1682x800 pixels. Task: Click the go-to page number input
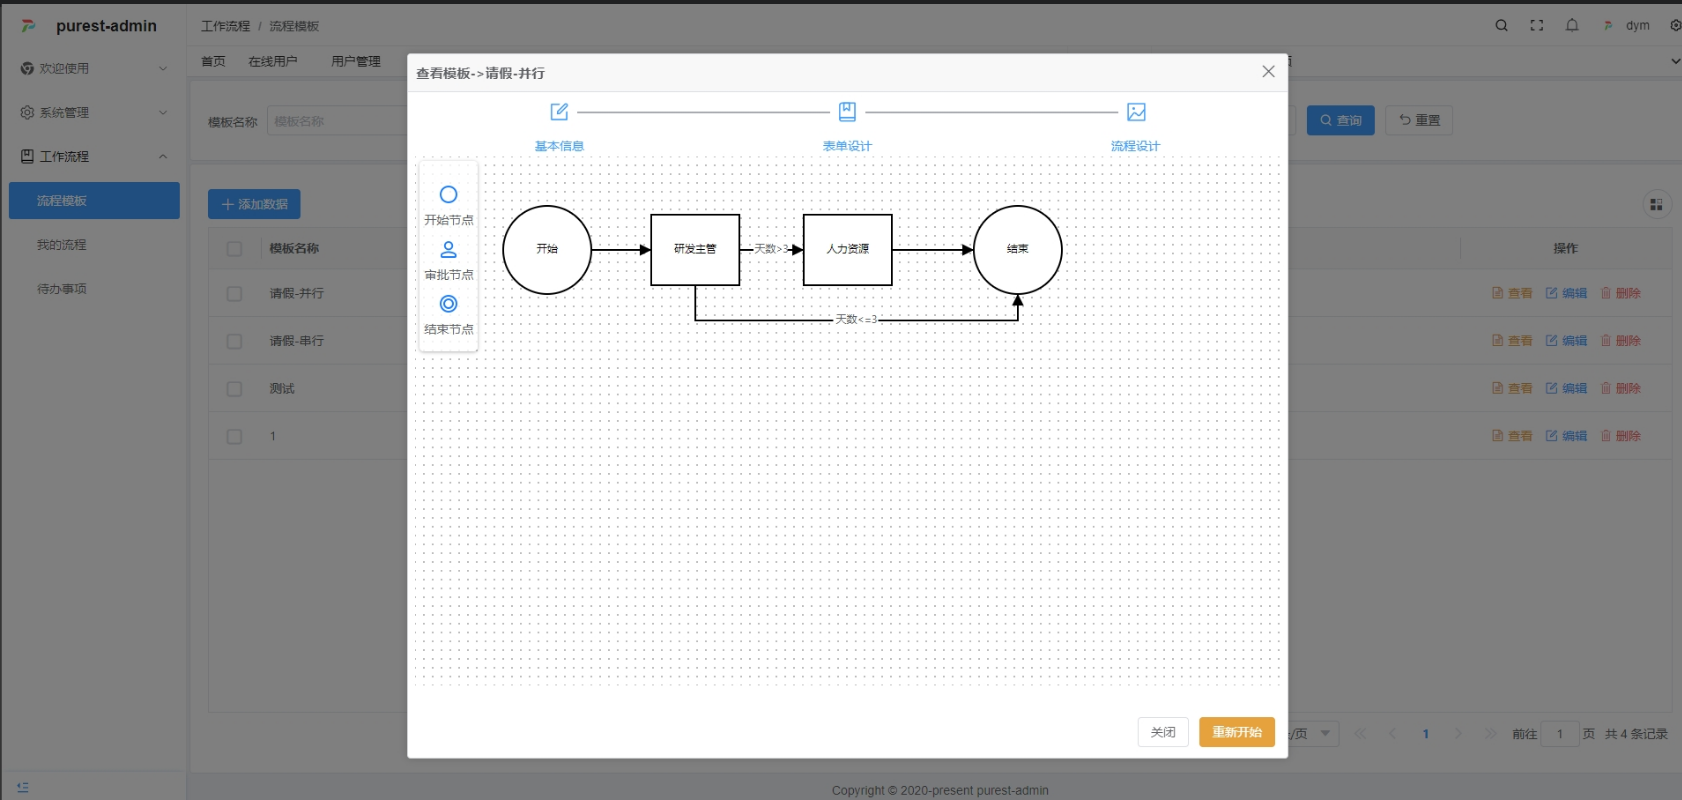[x=1560, y=734]
